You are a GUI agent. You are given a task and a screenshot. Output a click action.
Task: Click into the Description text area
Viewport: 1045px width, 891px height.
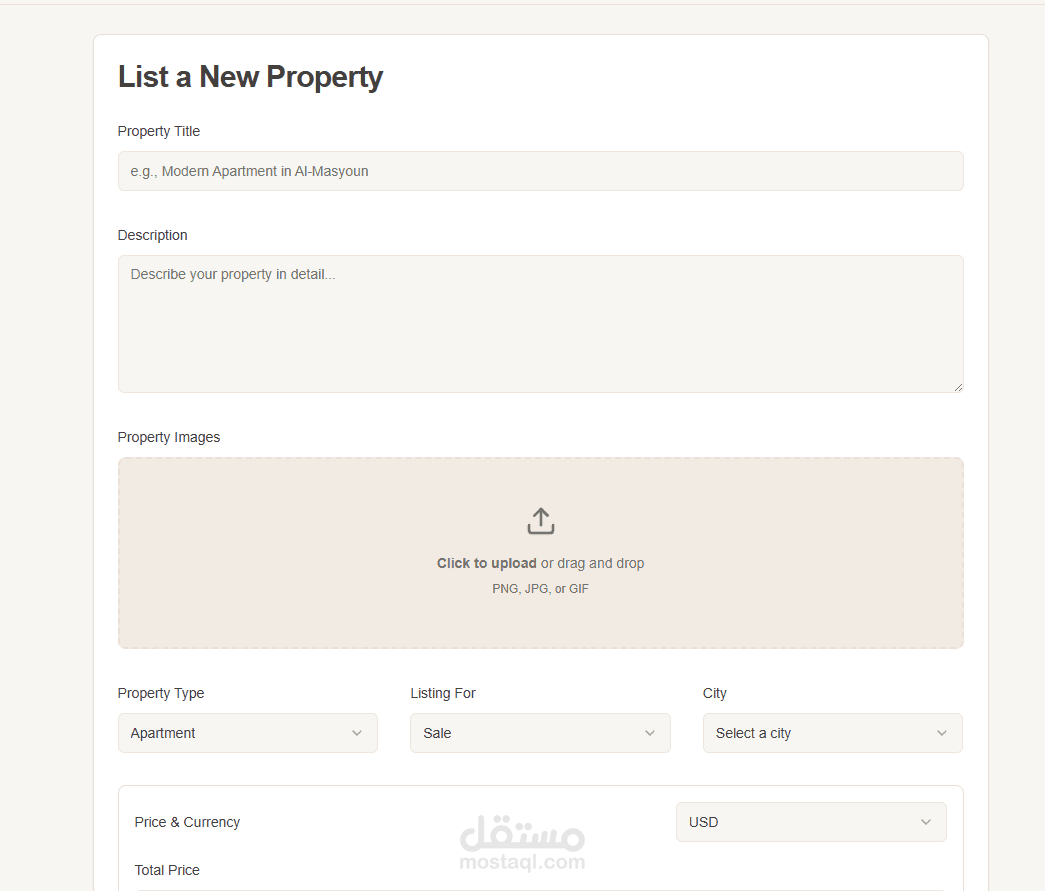tap(540, 323)
